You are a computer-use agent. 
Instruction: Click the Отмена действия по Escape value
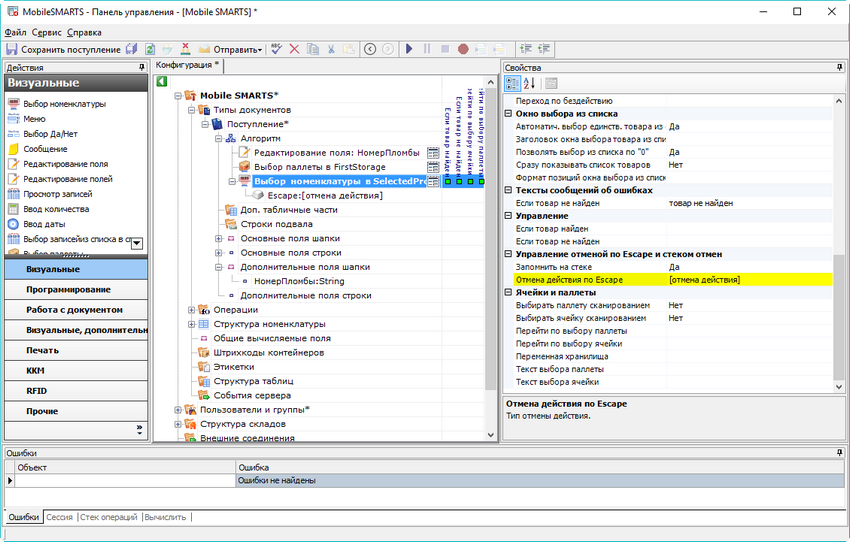(x=749, y=280)
